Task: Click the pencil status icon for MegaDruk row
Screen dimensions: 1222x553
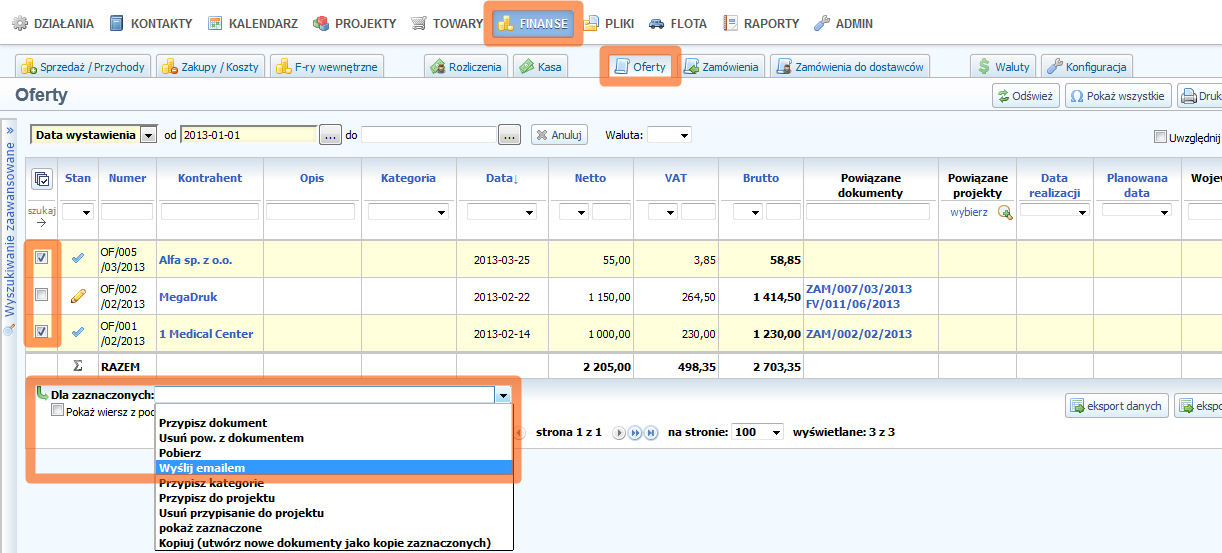Action: coord(78,296)
